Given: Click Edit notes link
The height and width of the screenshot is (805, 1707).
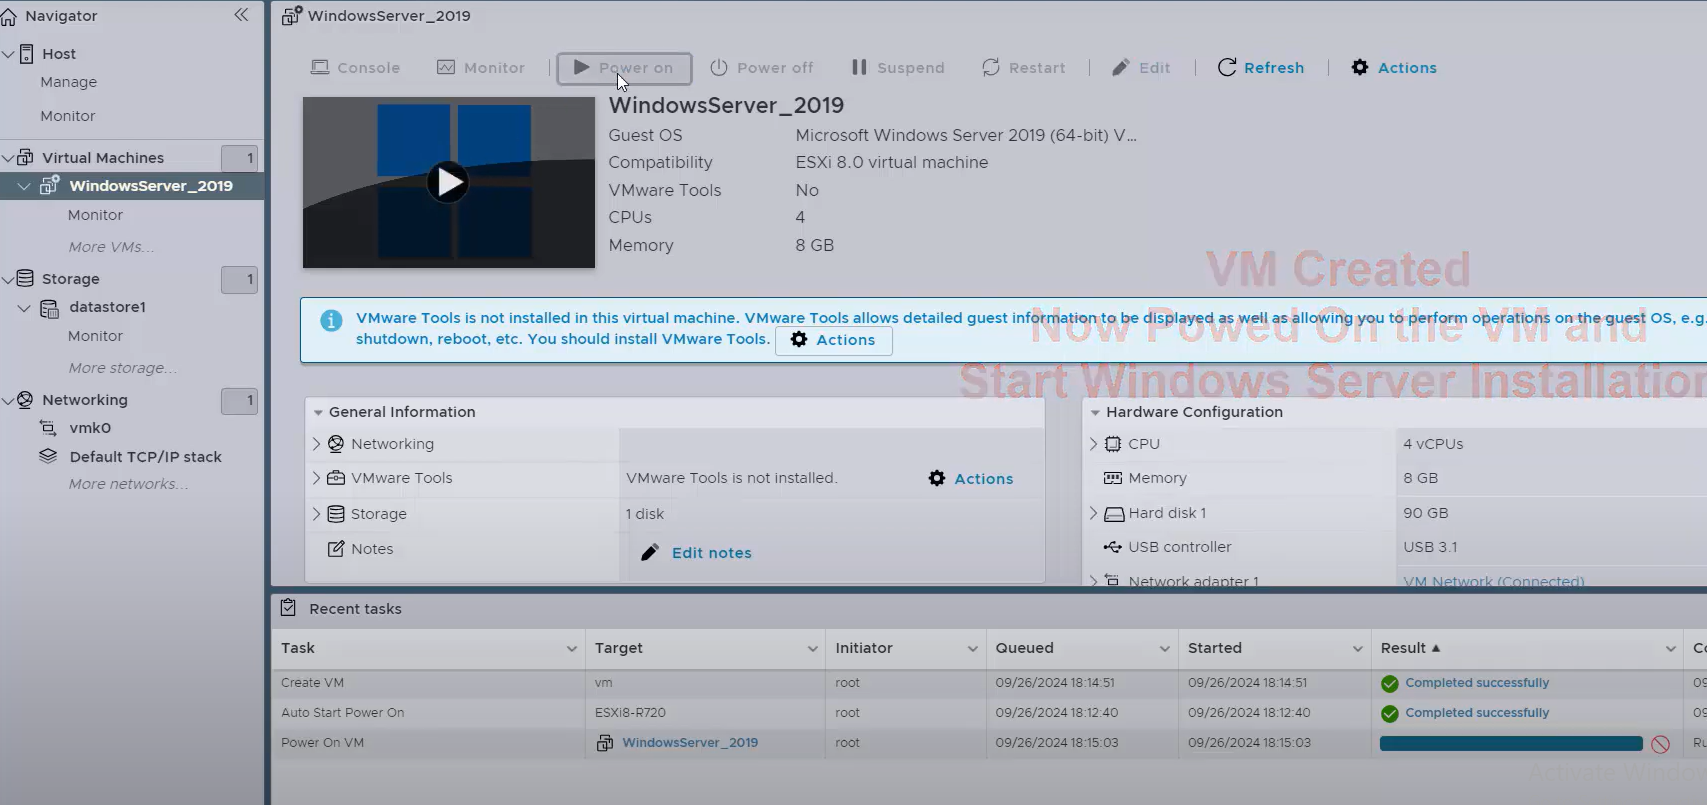Looking at the screenshot, I should (712, 553).
